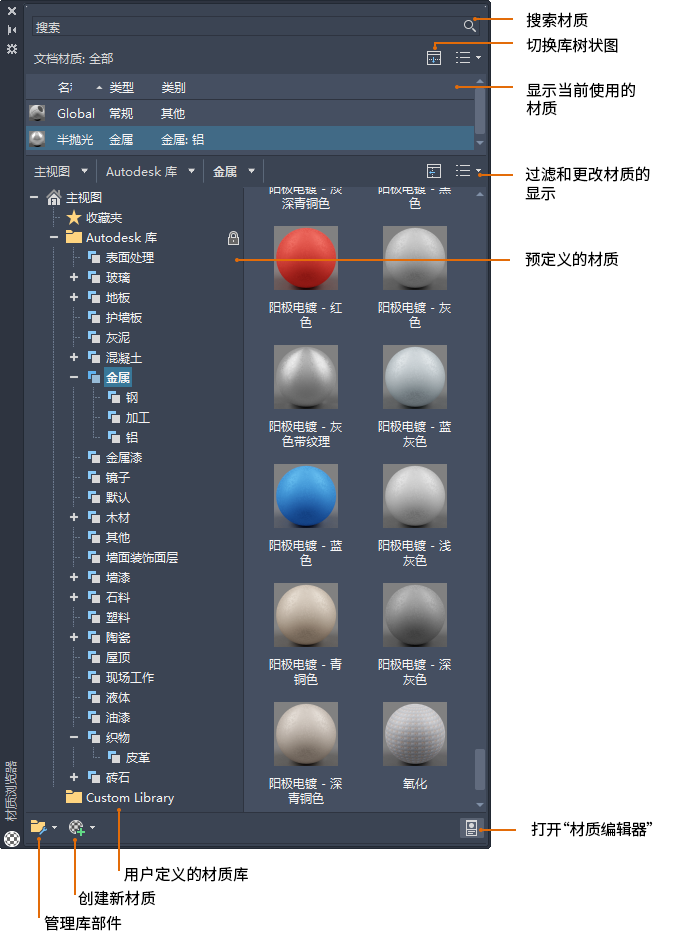Expand the 混凝土 category
The width and height of the screenshot is (691, 948).
[x=74, y=357]
